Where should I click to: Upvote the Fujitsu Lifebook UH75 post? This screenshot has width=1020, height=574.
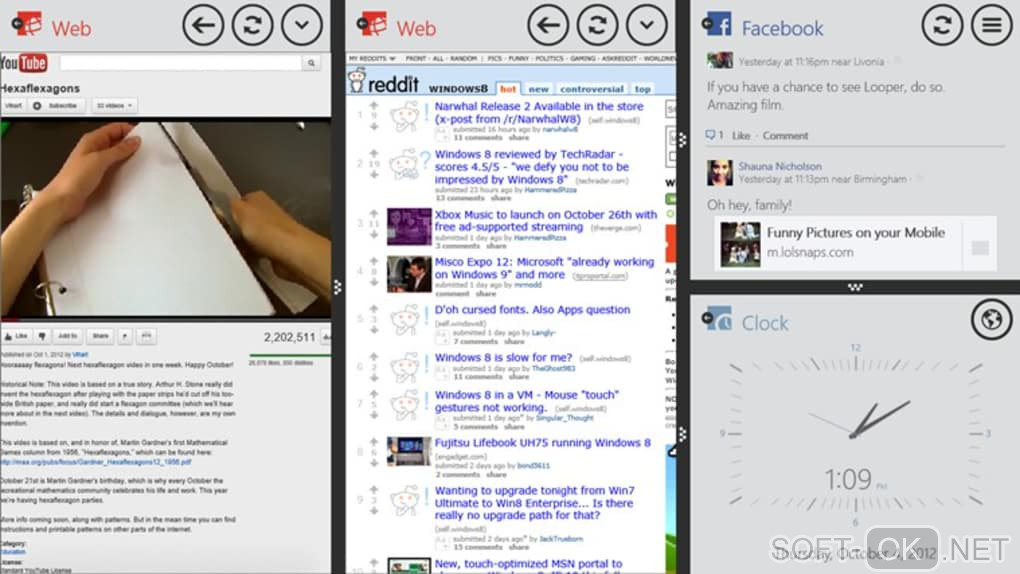pos(374,441)
